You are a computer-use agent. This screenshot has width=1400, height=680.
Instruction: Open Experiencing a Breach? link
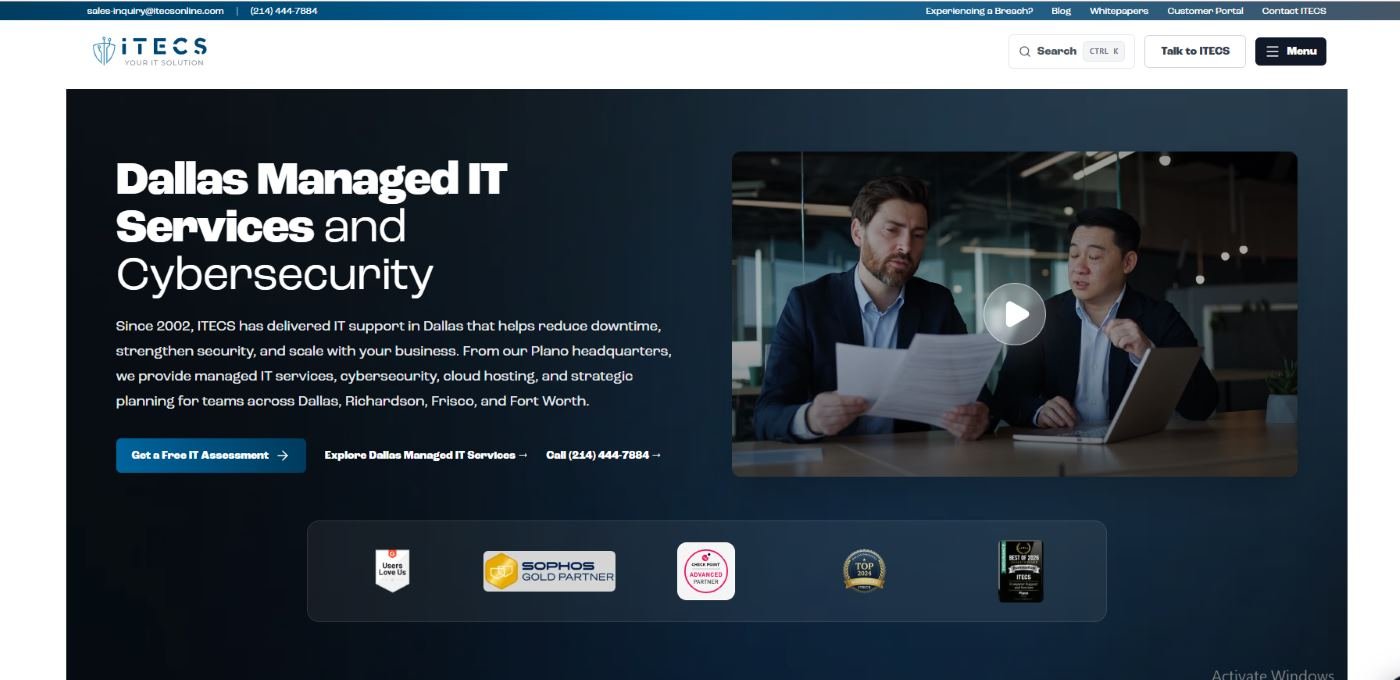979,11
